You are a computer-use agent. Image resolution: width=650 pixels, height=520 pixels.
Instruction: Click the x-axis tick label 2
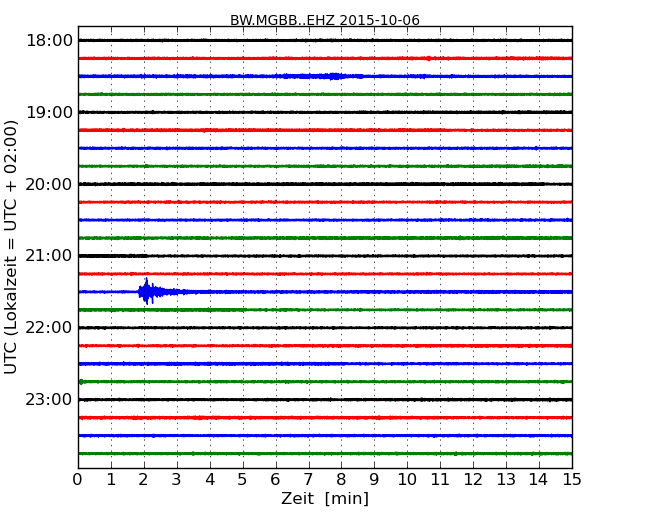[143, 480]
